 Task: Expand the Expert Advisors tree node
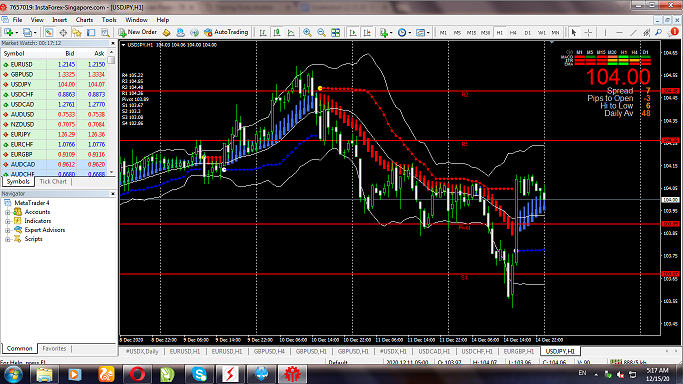tap(7, 231)
